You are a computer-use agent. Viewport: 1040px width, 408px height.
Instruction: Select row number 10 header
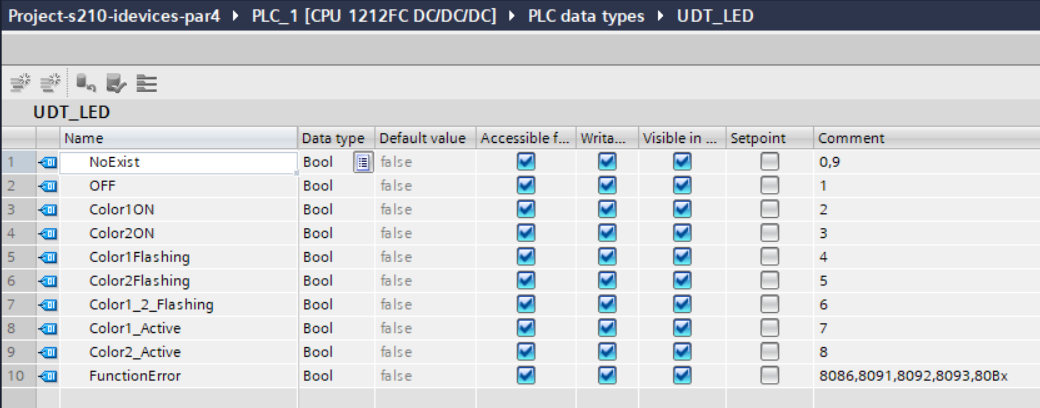click(18, 376)
